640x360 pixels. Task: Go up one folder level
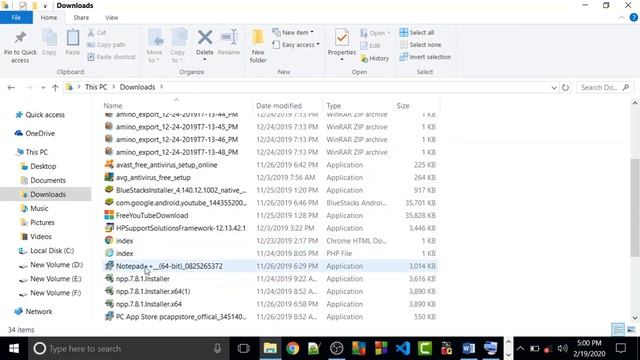[55, 87]
